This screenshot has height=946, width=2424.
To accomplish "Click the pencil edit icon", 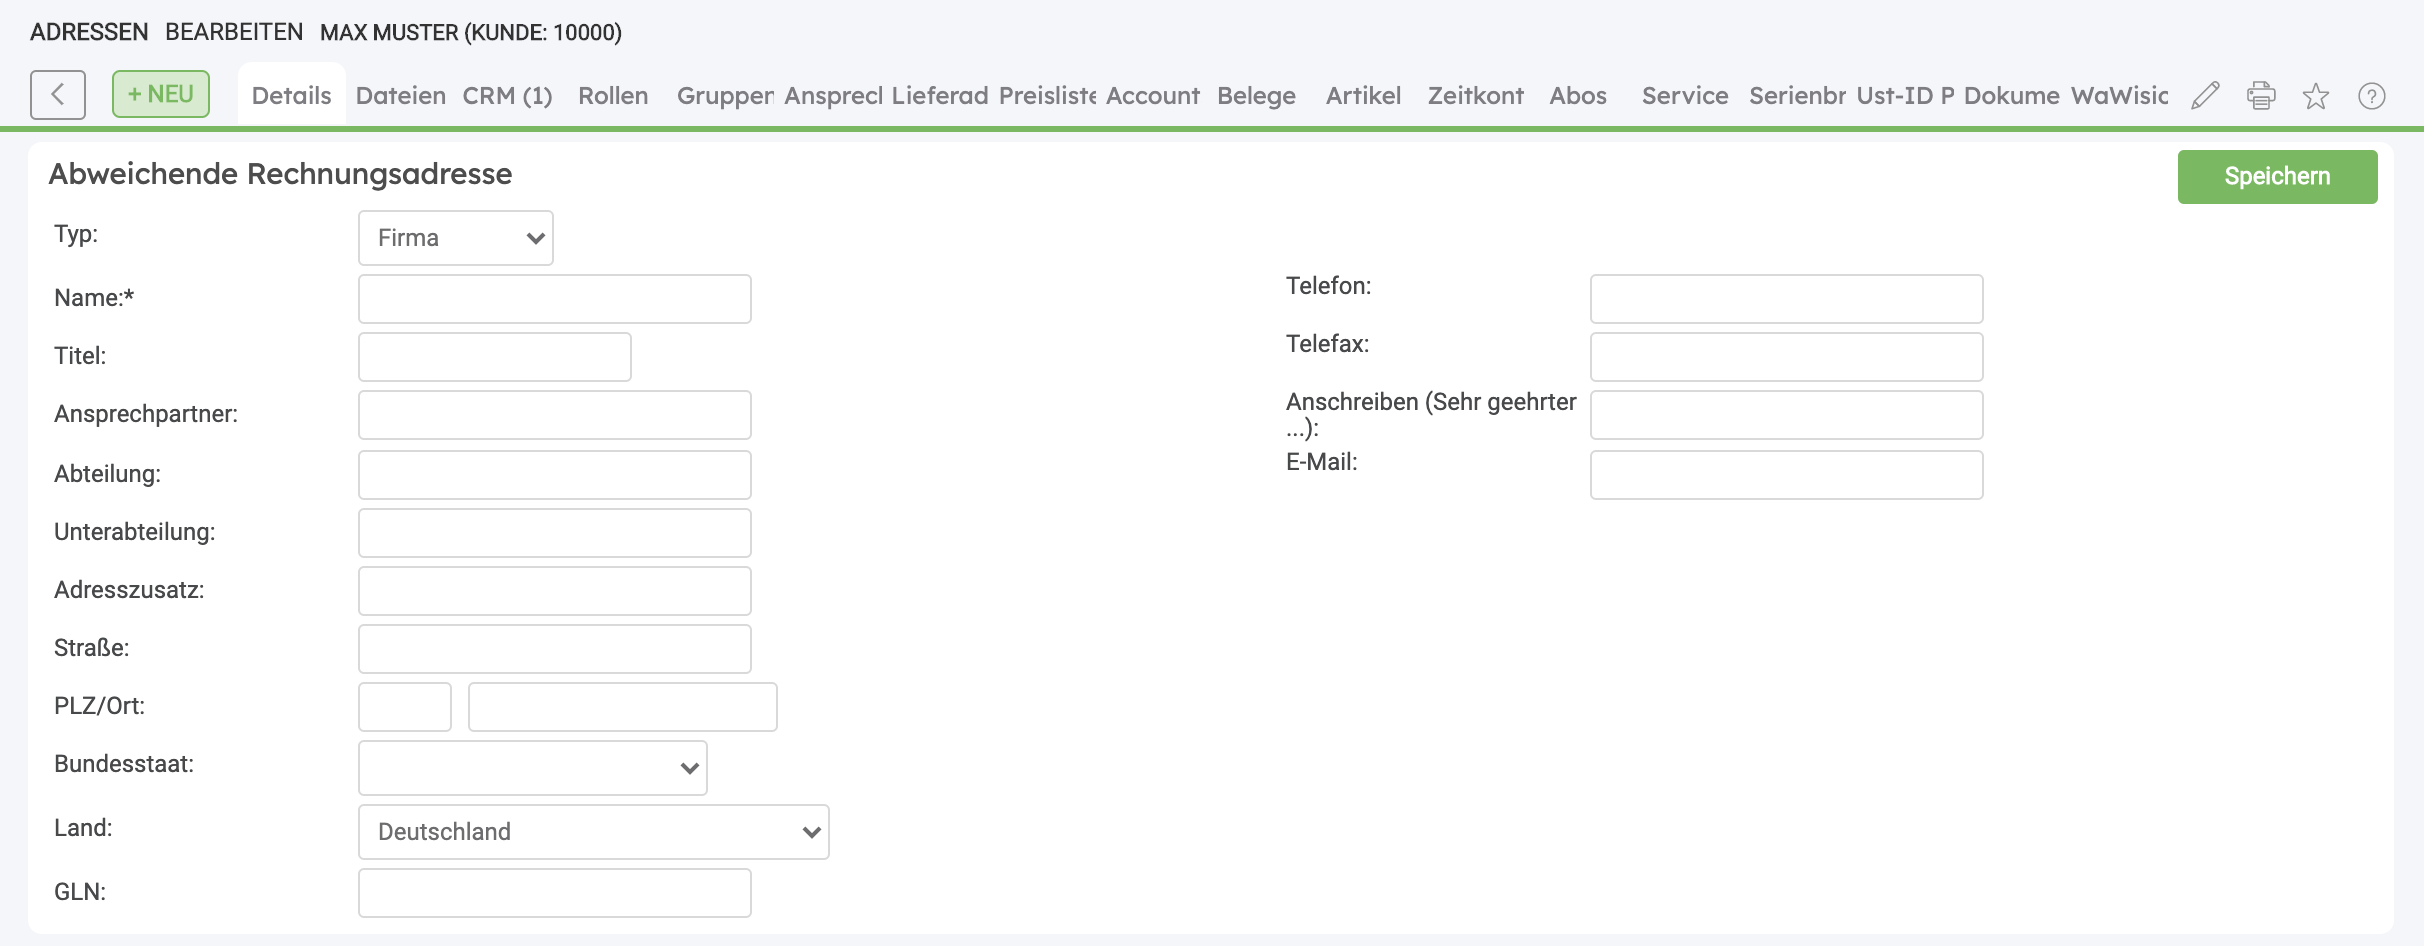I will (2205, 96).
